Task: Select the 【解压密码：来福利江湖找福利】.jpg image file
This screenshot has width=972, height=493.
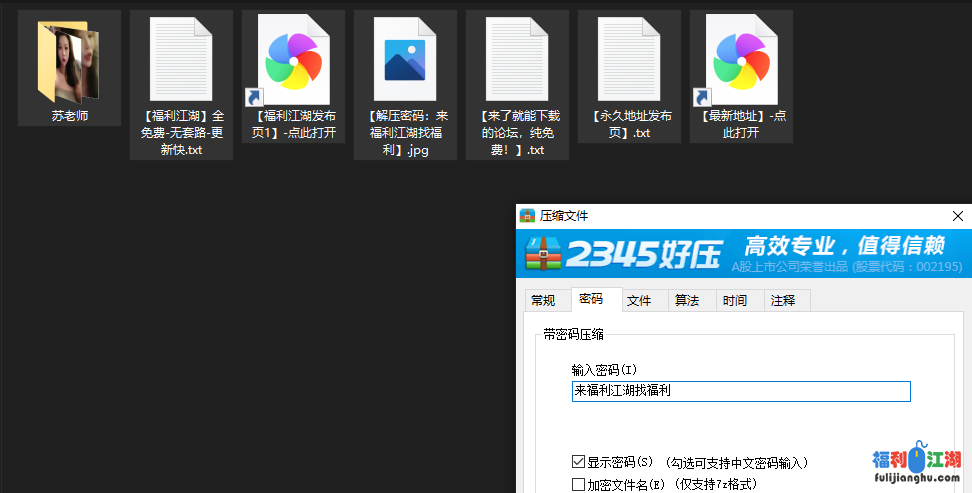Action: click(405, 60)
